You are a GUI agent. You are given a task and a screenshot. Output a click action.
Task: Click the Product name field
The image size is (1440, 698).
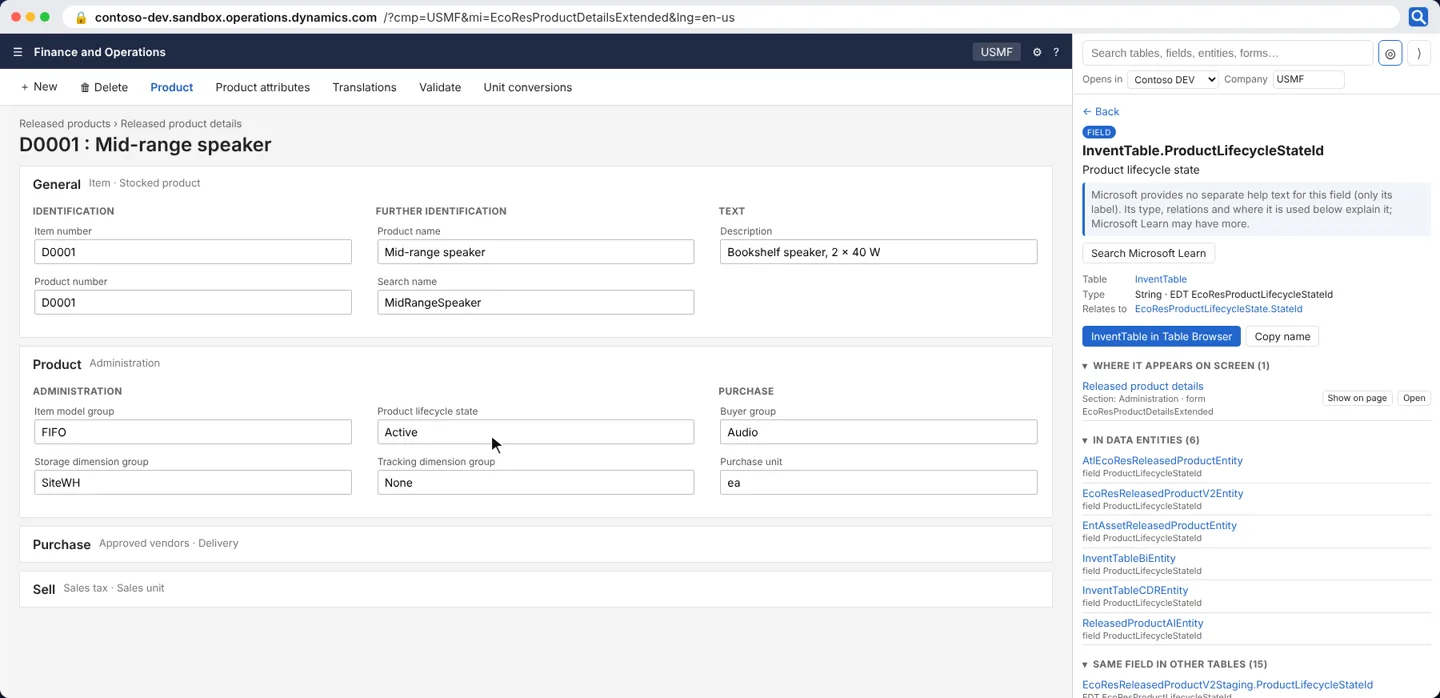[535, 252]
